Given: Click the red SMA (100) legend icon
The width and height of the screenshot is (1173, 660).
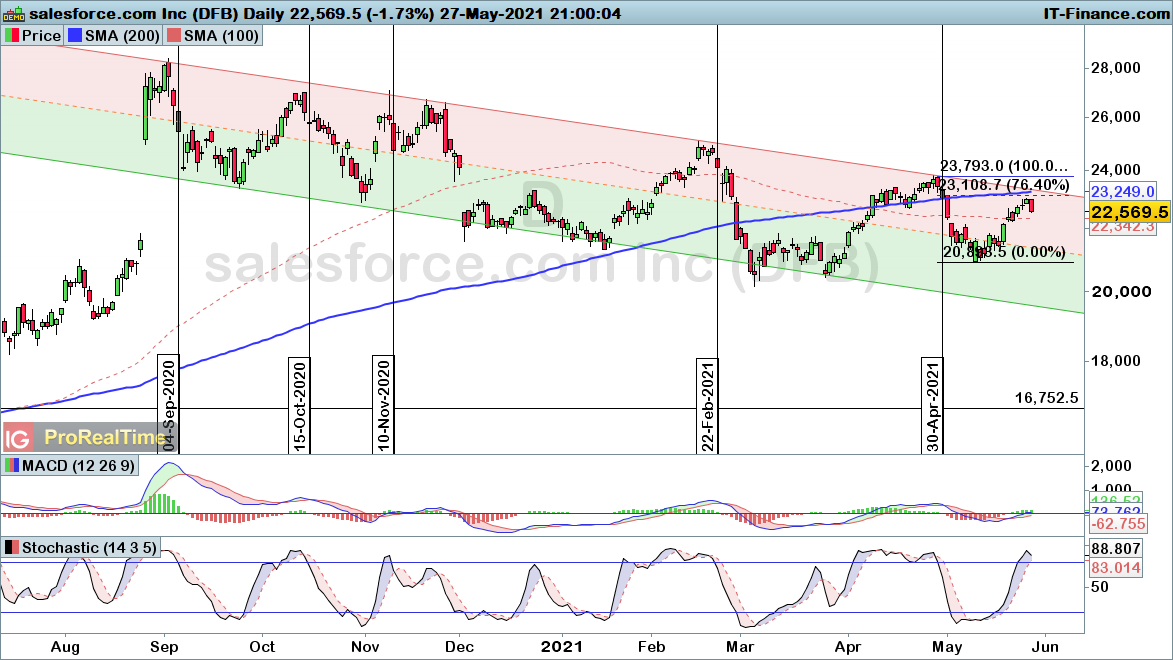Looking at the screenshot, I should [174, 36].
